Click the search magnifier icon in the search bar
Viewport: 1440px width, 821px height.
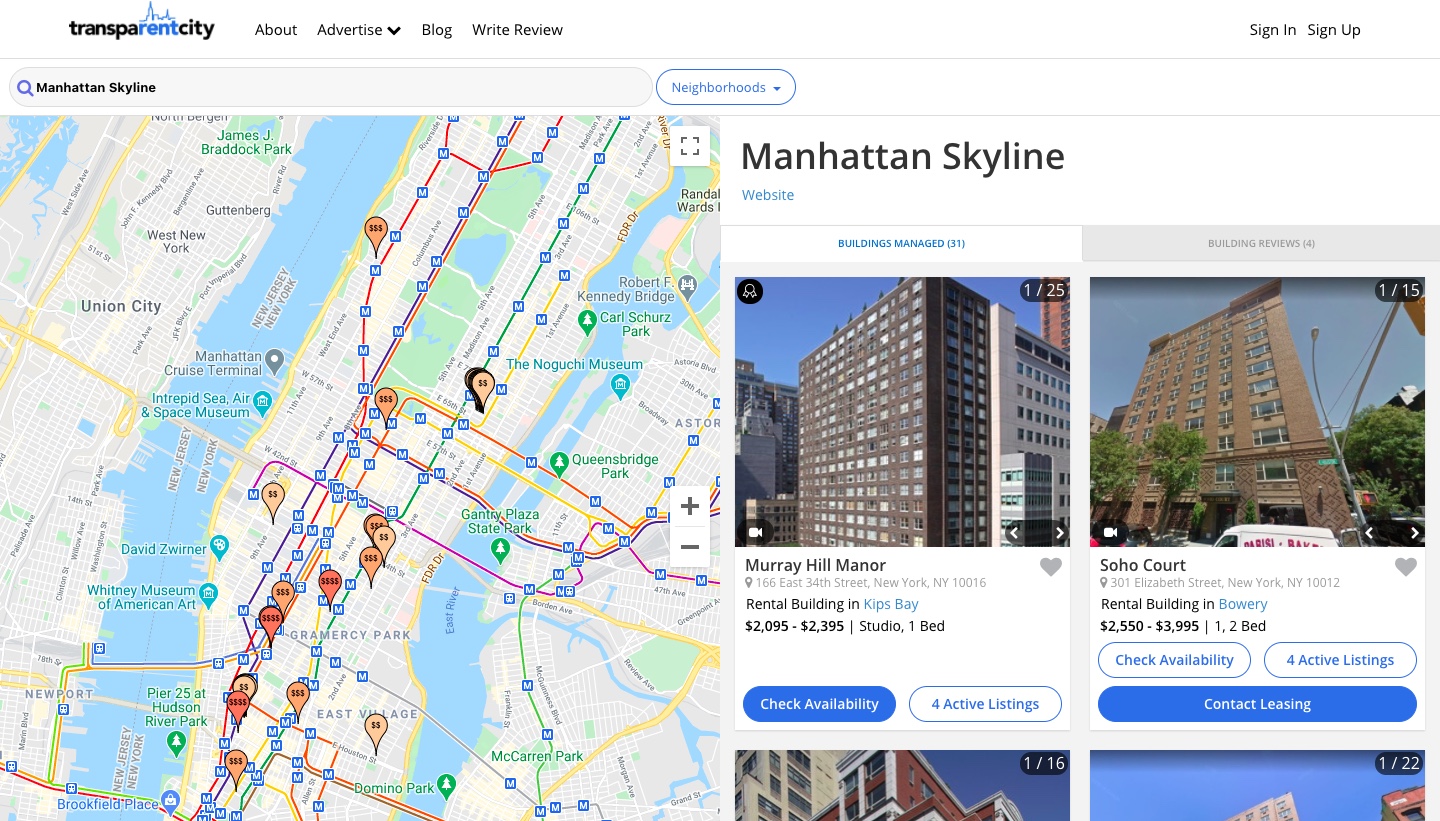(25, 87)
